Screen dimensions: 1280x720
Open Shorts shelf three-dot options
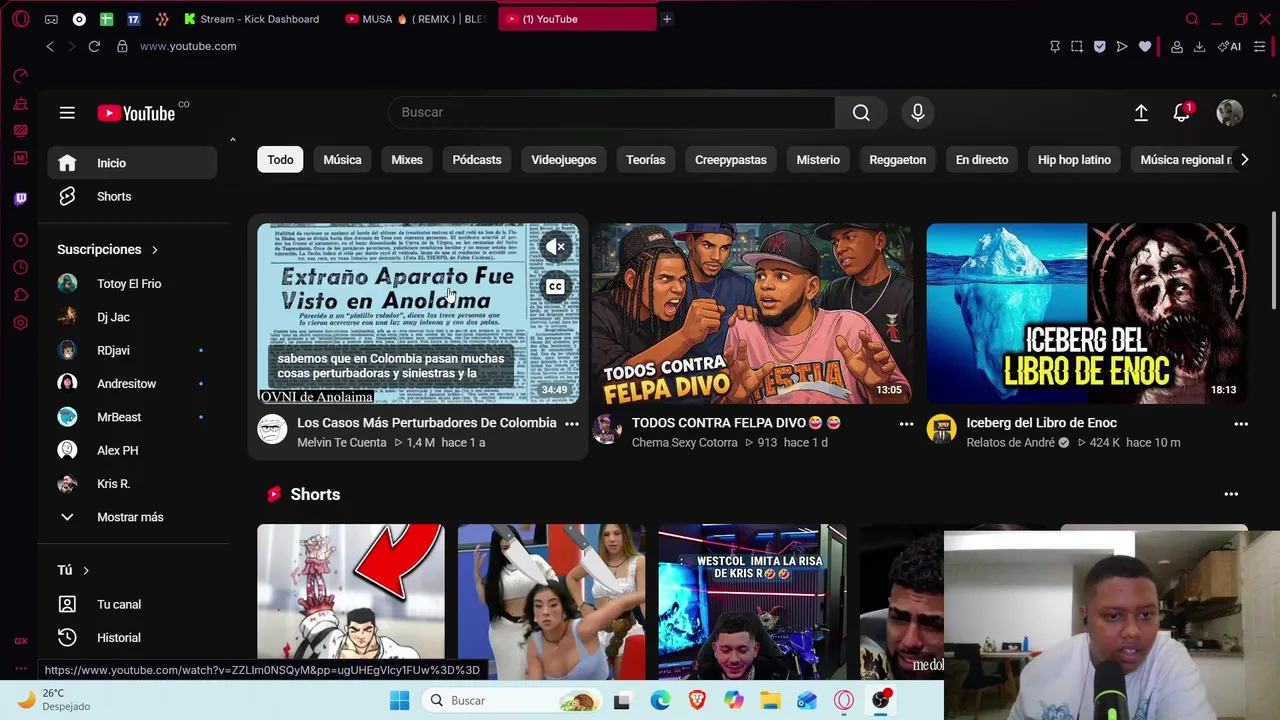tap(1231, 494)
